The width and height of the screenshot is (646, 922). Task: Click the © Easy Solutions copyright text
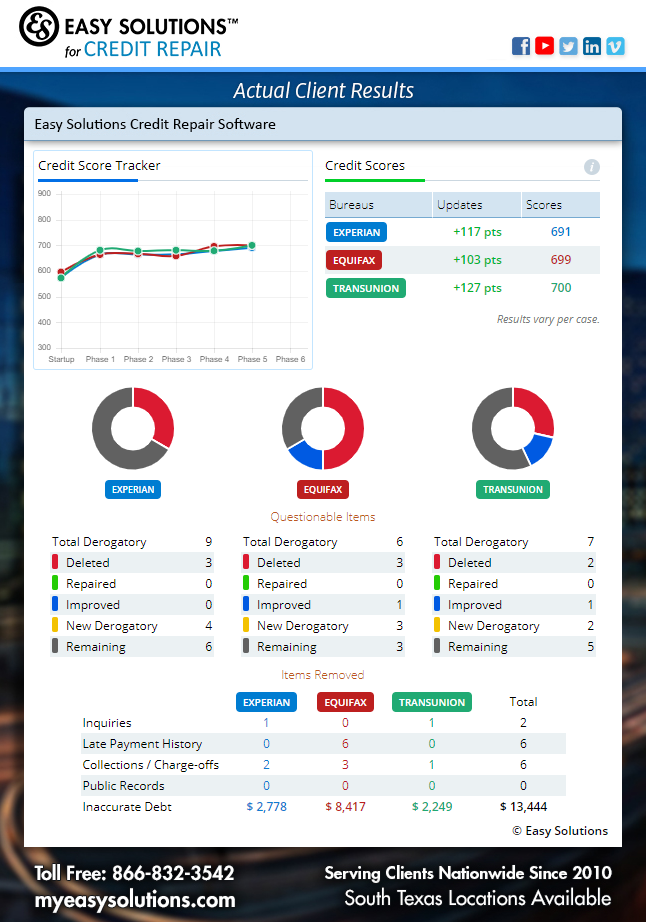click(x=560, y=830)
